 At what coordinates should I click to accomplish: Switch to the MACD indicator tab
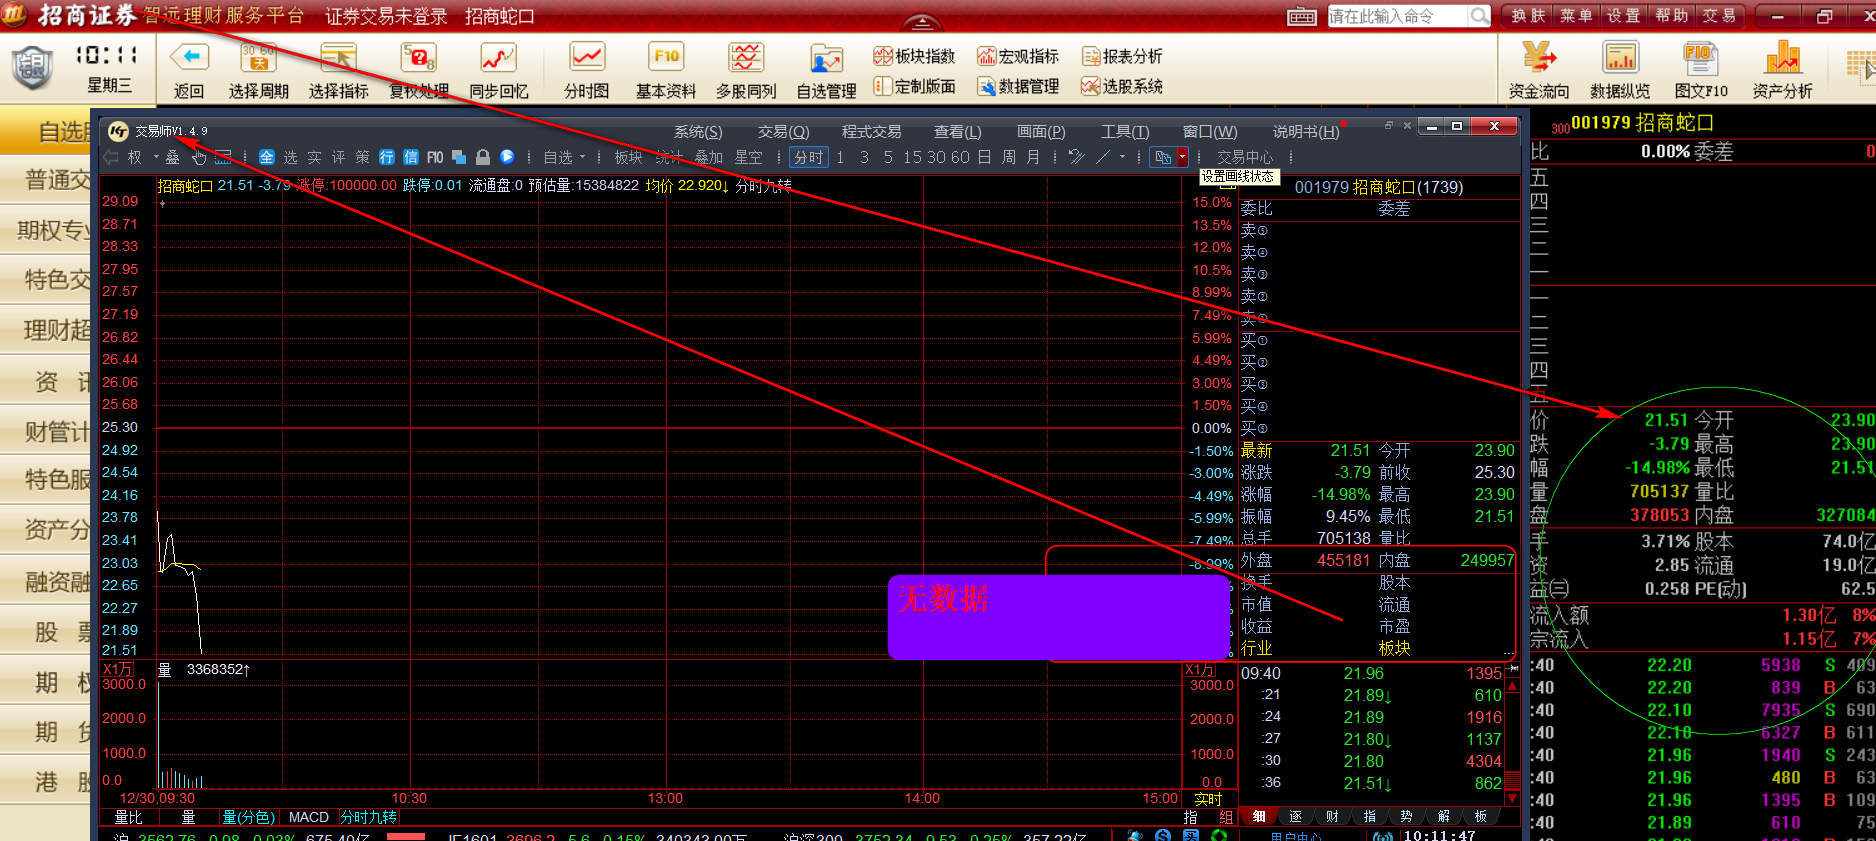tap(308, 817)
